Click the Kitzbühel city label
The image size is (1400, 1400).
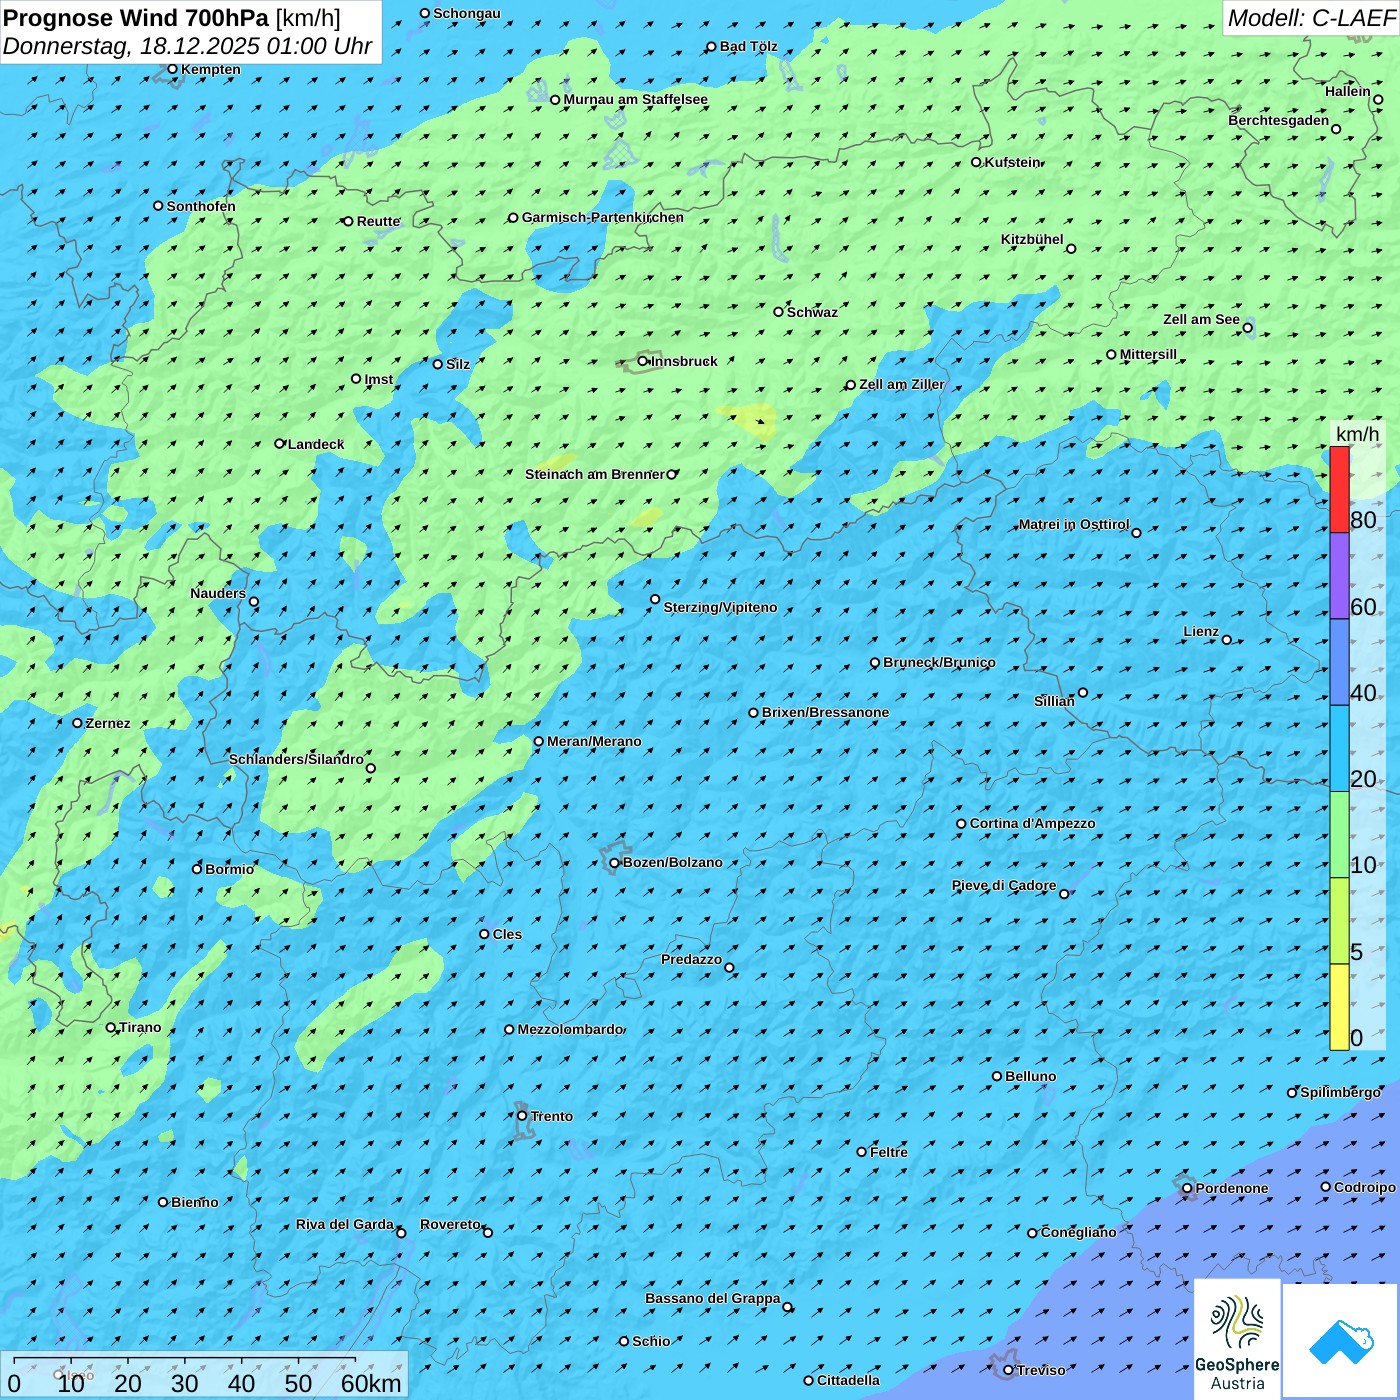point(1032,239)
